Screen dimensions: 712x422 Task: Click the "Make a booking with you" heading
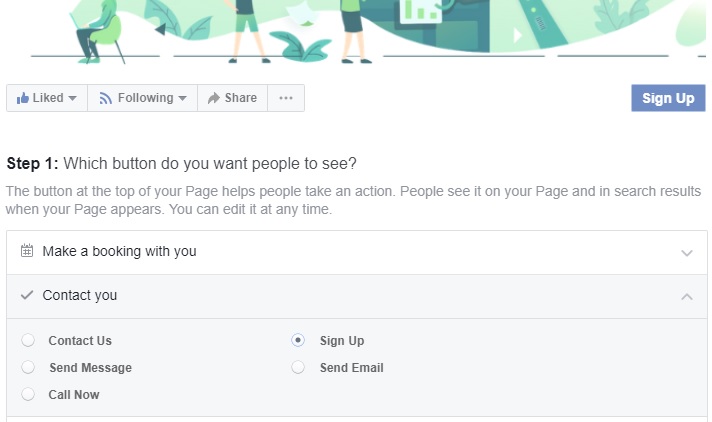coord(119,252)
